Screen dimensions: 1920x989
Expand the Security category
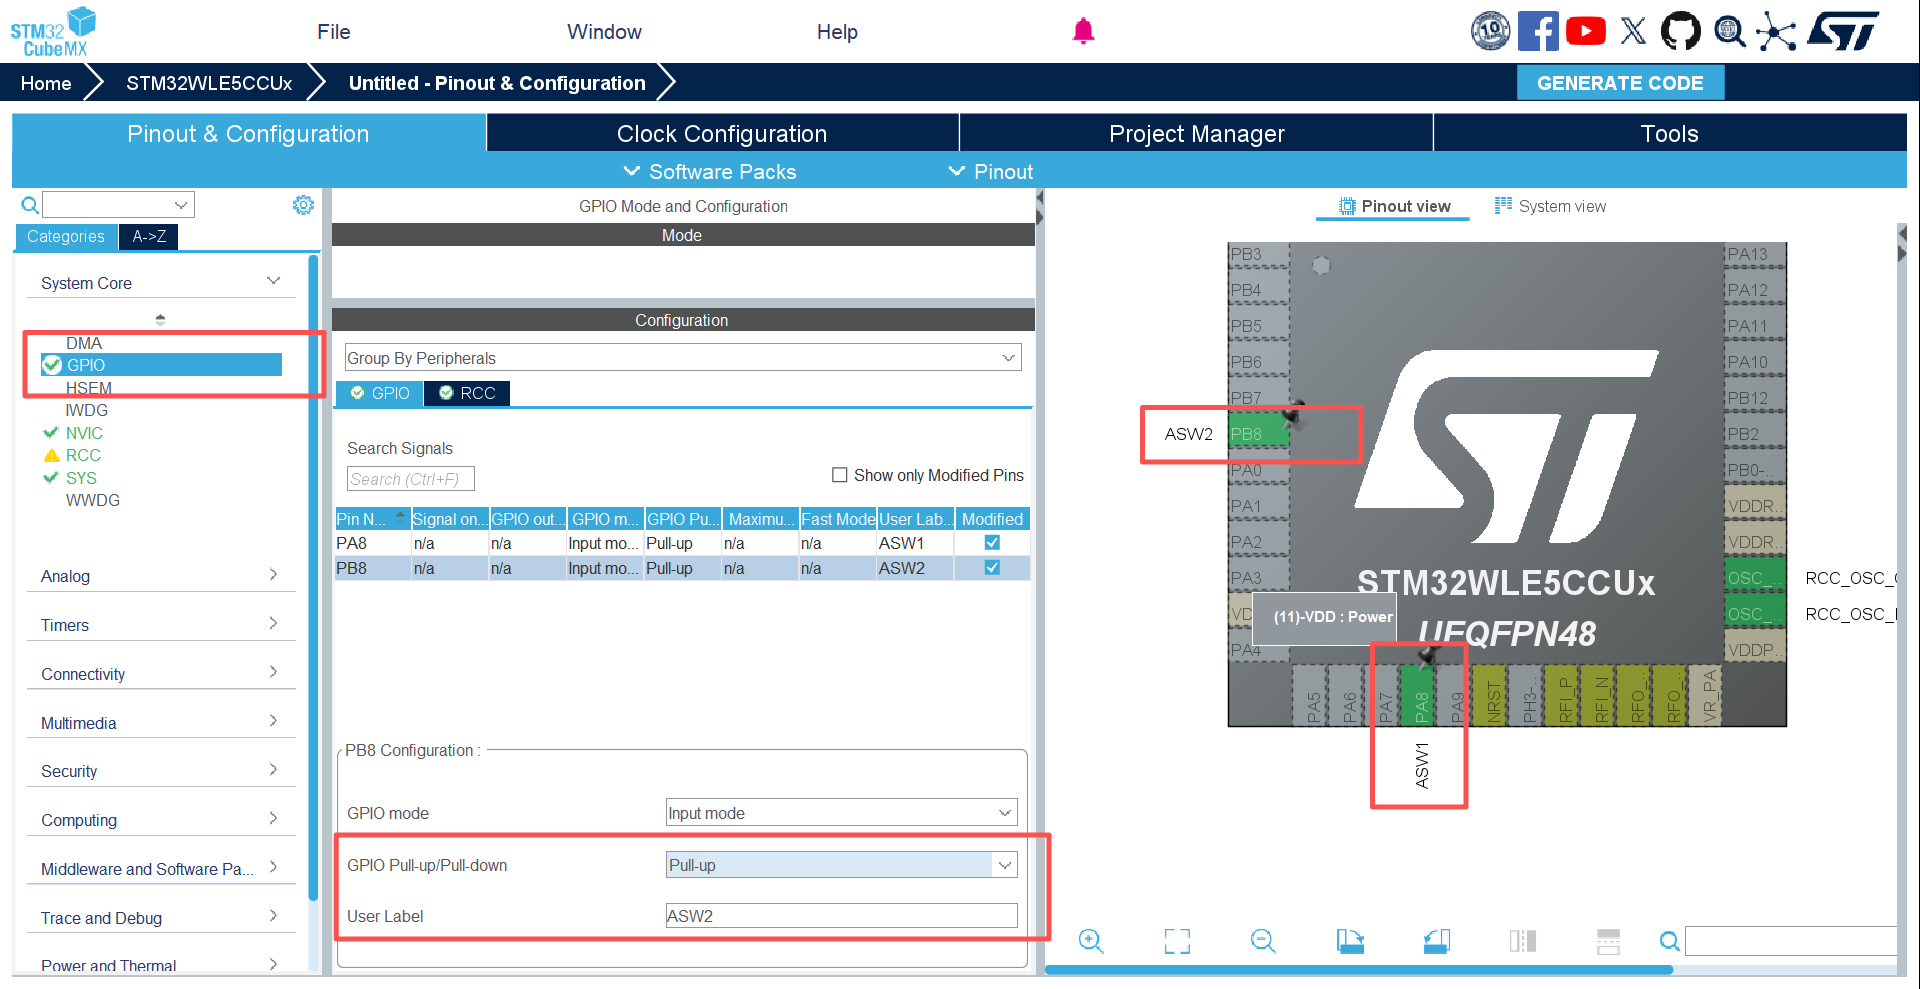pos(273,770)
